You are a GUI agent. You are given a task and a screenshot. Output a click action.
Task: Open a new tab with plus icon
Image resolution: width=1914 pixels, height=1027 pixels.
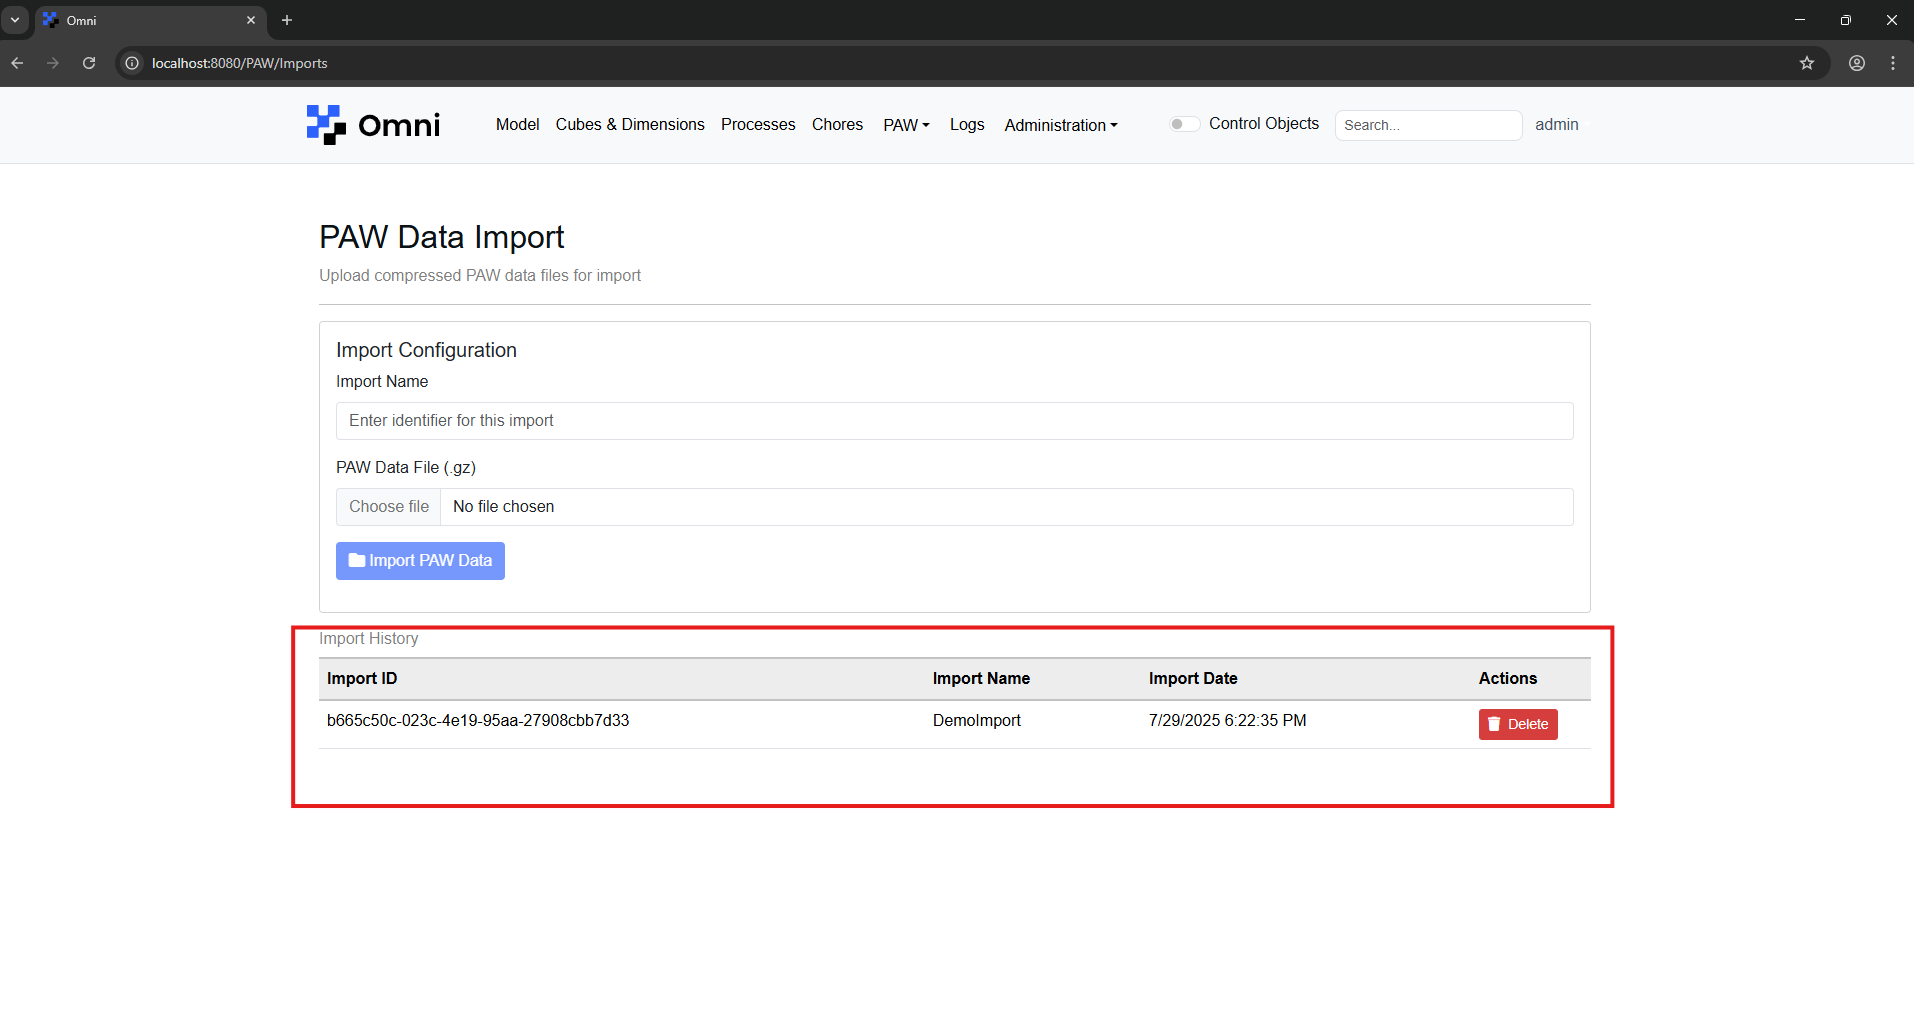click(287, 20)
